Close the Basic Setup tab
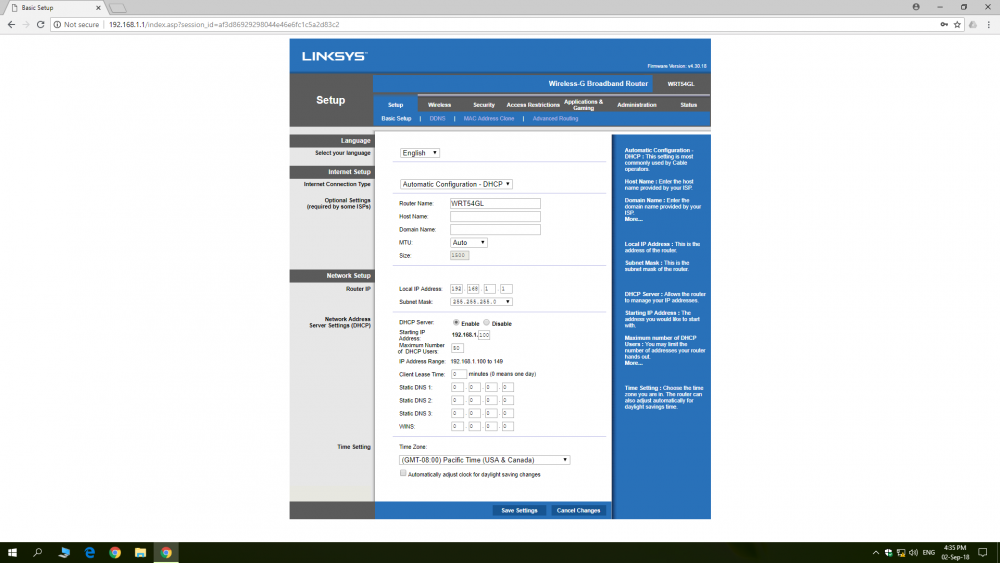Screen dimensions: 1000x563 (98, 8)
